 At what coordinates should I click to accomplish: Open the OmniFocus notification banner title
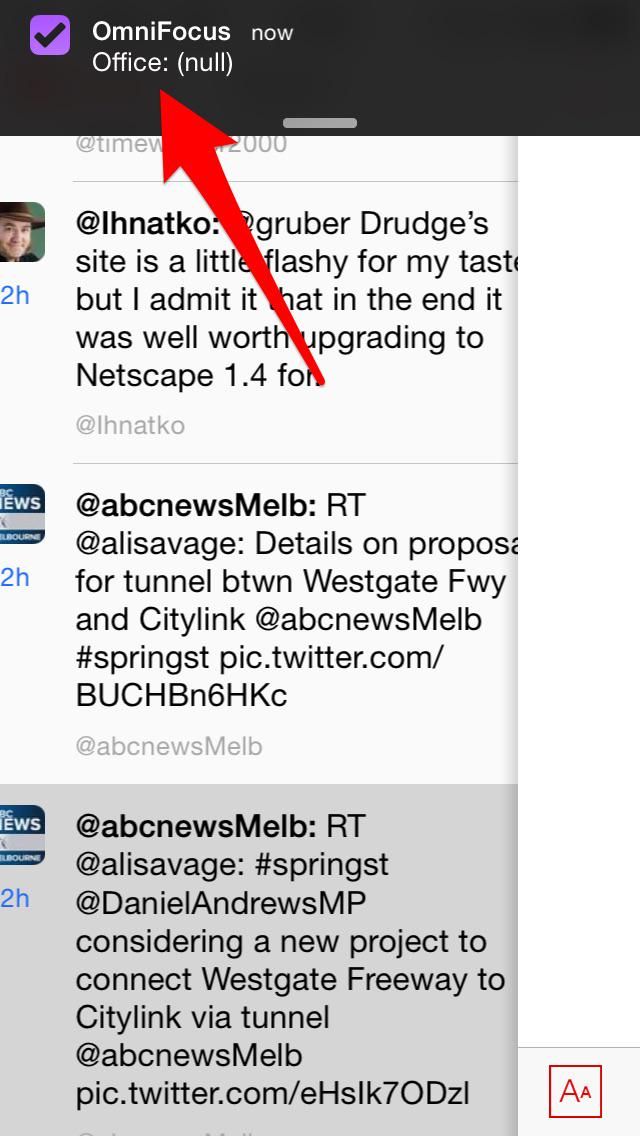click(162, 31)
